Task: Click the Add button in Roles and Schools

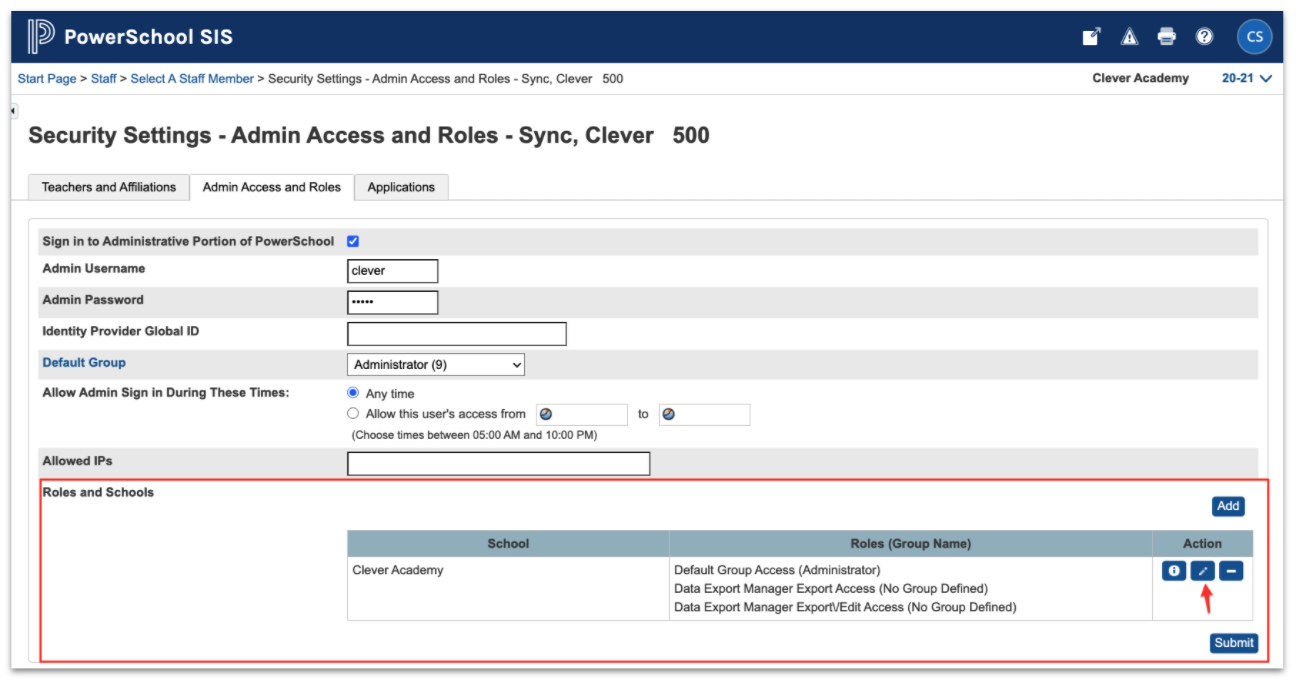Action: pyautogui.click(x=1227, y=506)
